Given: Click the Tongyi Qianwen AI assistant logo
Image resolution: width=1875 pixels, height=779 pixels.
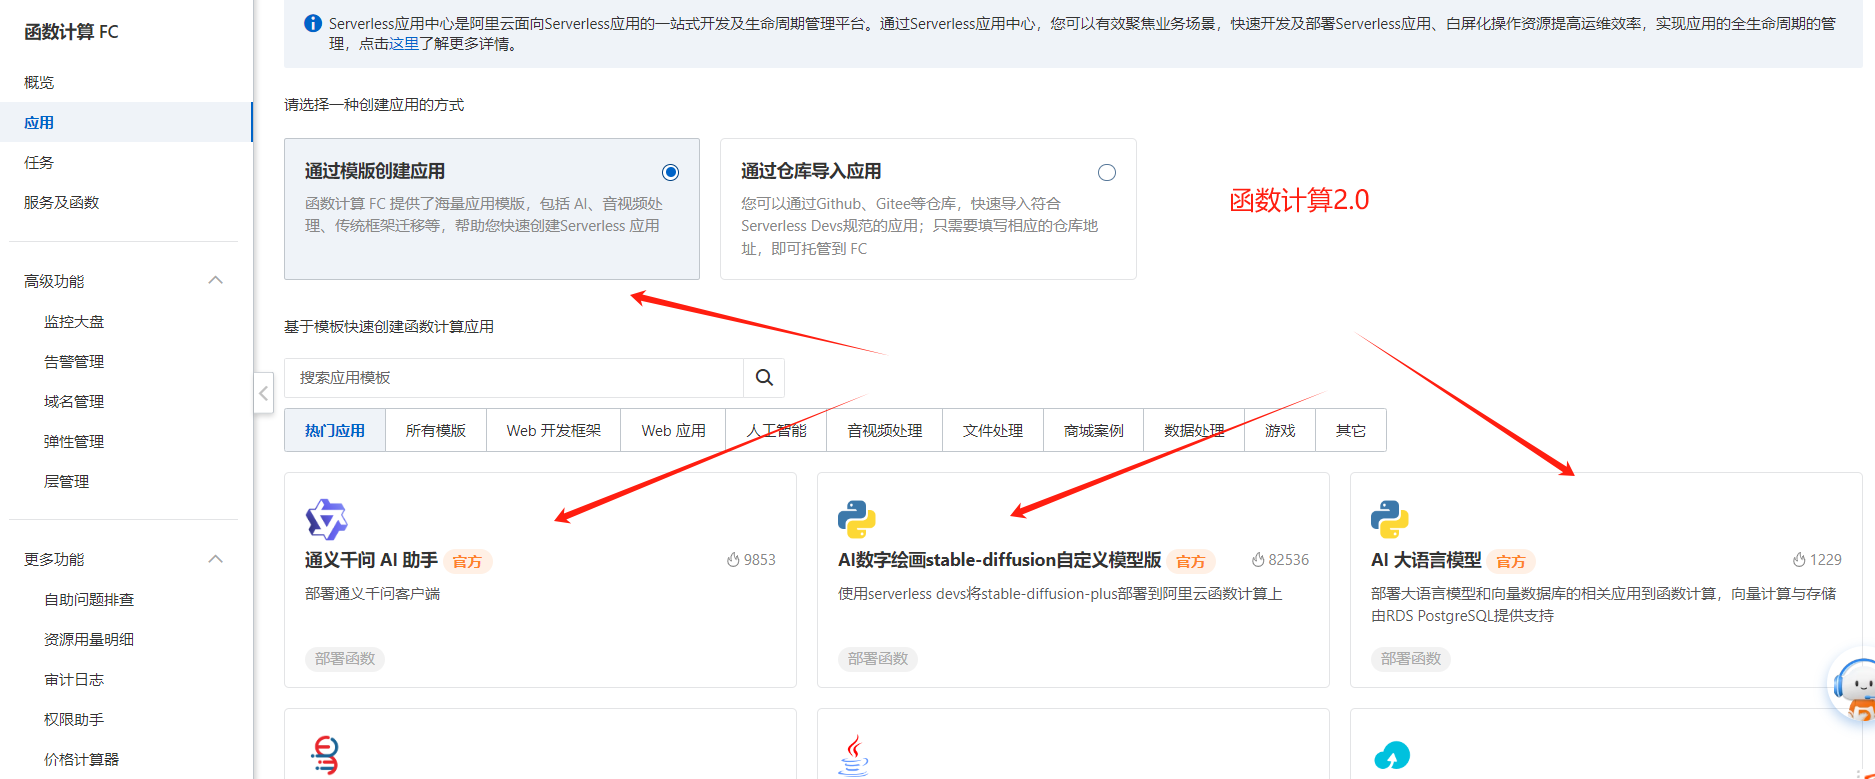Looking at the screenshot, I should (x=326, y=519).
